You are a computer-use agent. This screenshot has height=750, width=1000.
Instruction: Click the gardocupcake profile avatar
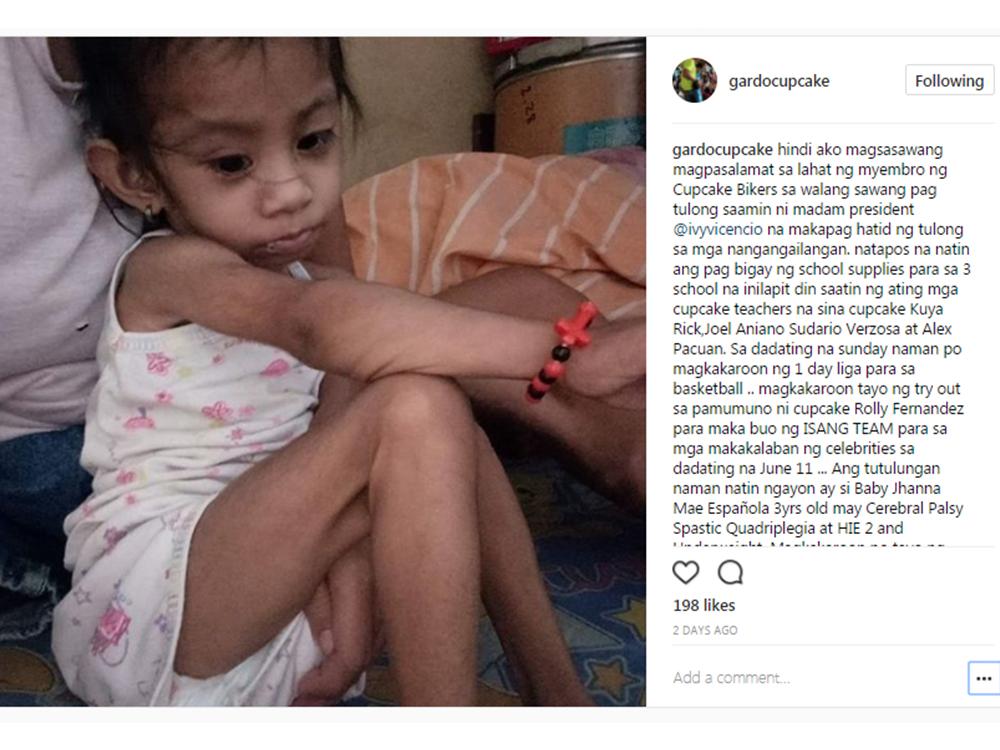click(695, 80)
